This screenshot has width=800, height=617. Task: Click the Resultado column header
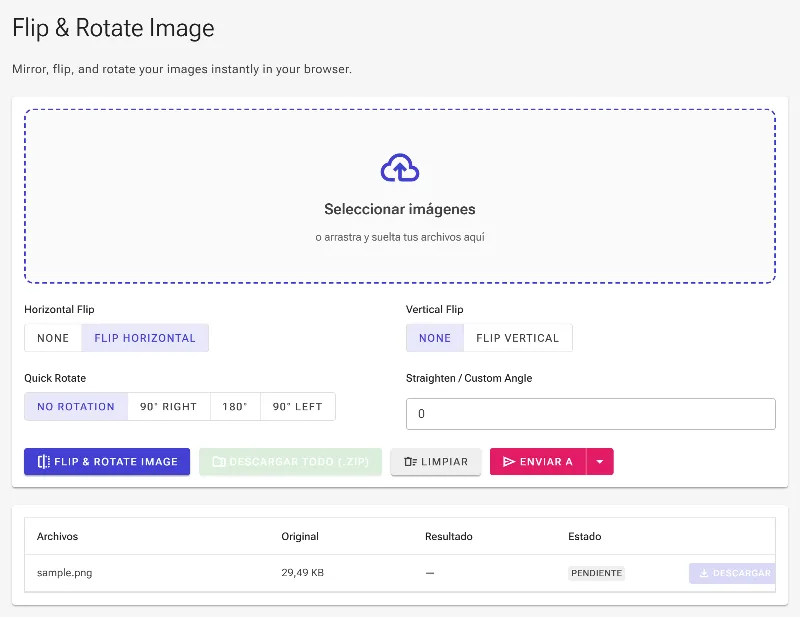tap(448, 536)
